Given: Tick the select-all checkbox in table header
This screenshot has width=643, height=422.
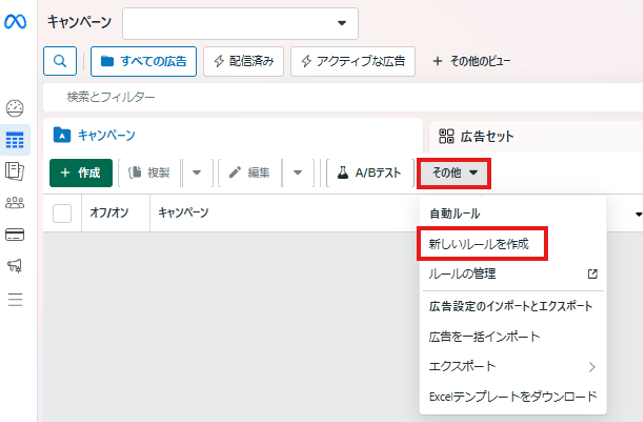Looking at the screenshot, I should (62, 213).
